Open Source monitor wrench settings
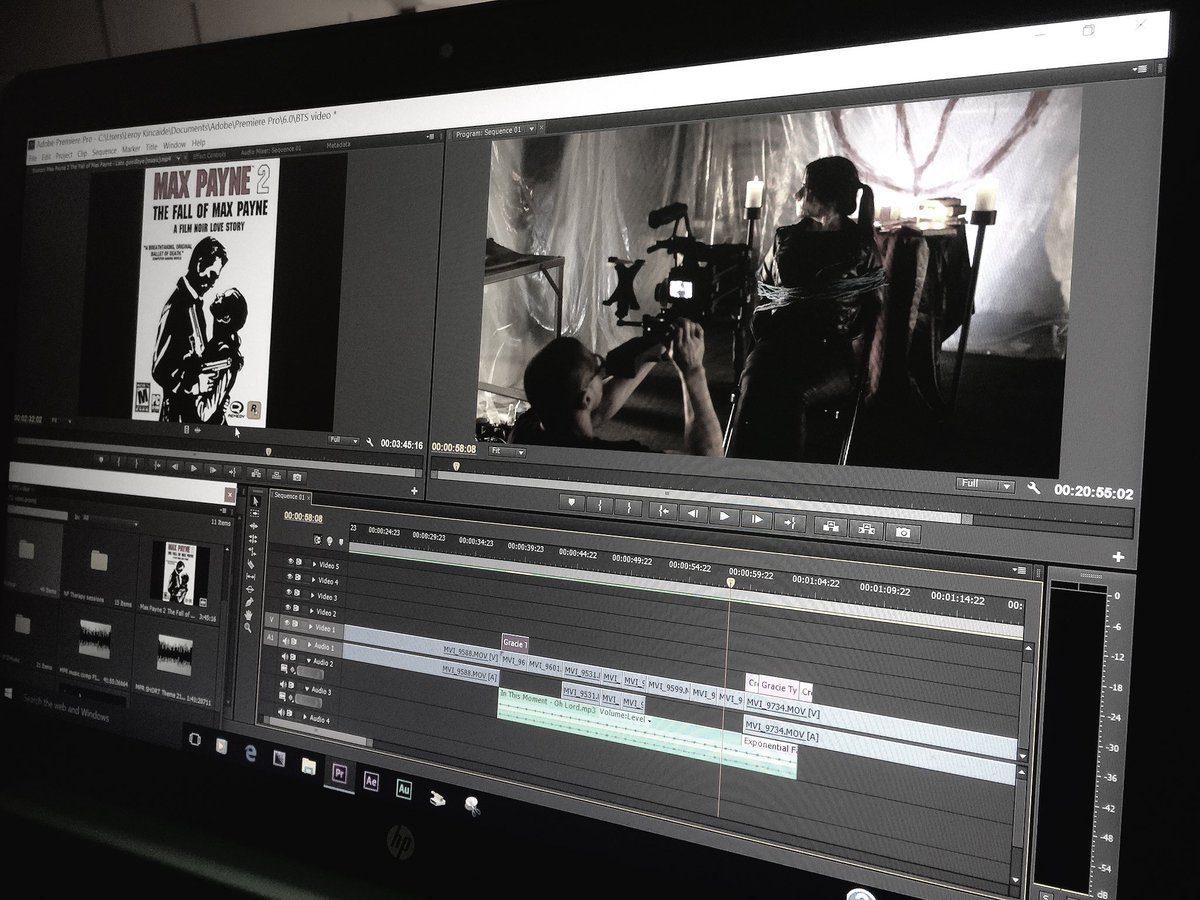This screenshot has width=1200, height=900. [369, 442]
